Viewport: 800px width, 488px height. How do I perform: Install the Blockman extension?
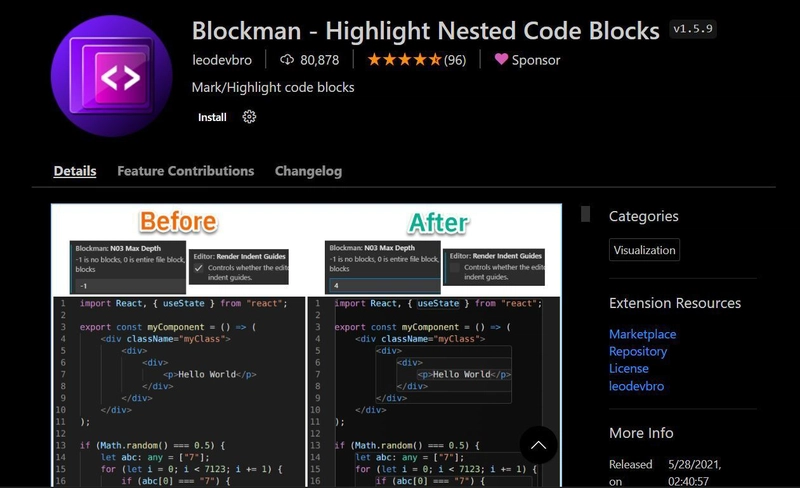coord(212,117)
